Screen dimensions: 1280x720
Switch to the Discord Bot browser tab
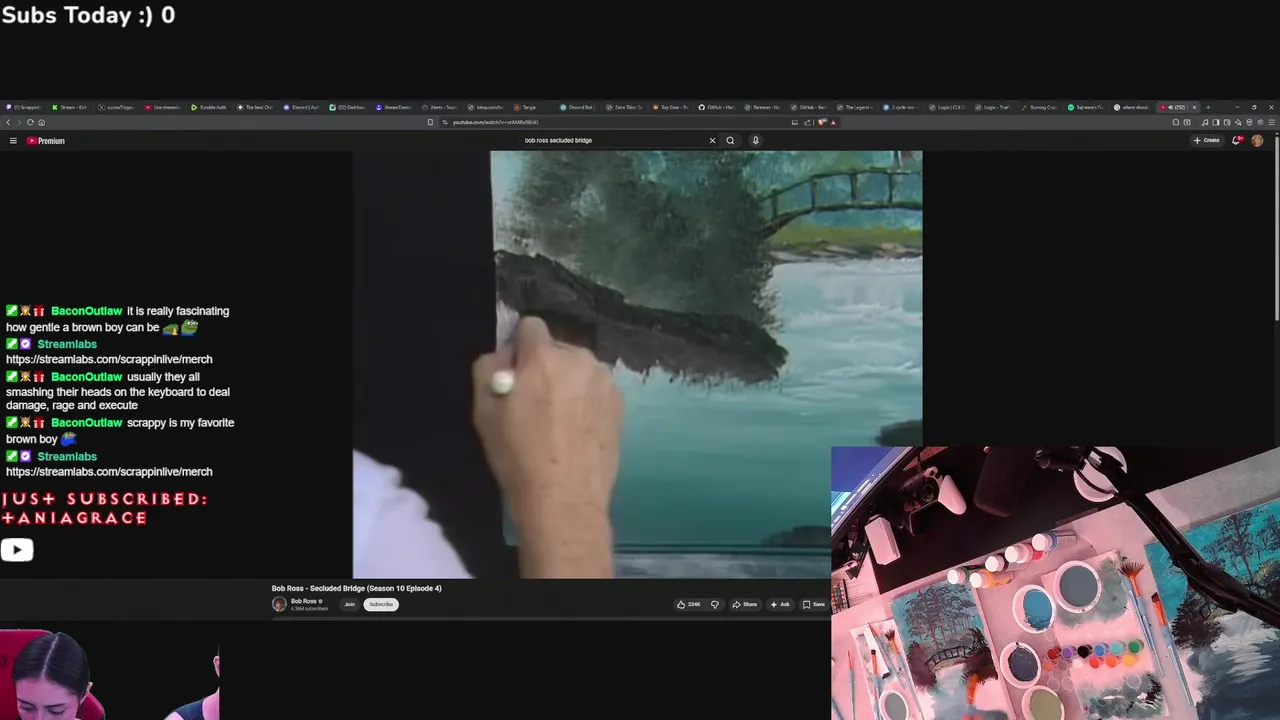[579, 107]
